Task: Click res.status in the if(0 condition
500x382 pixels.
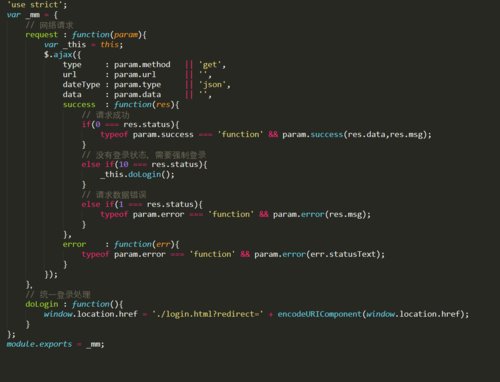Action: coord(147,125)
